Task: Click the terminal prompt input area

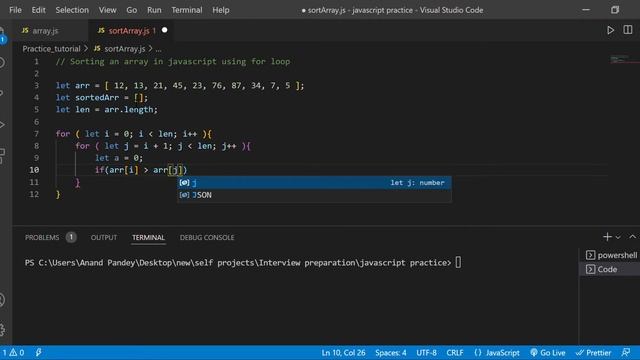Action: (x=458, y=262)
